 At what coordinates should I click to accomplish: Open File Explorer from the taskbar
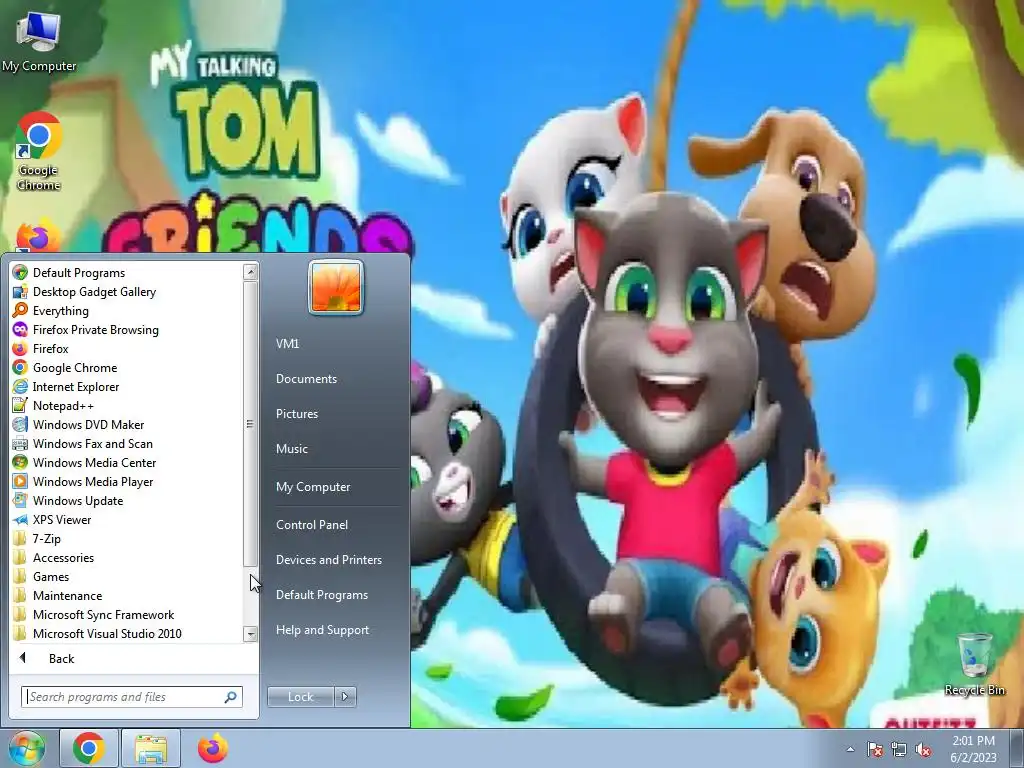[151, 748]
